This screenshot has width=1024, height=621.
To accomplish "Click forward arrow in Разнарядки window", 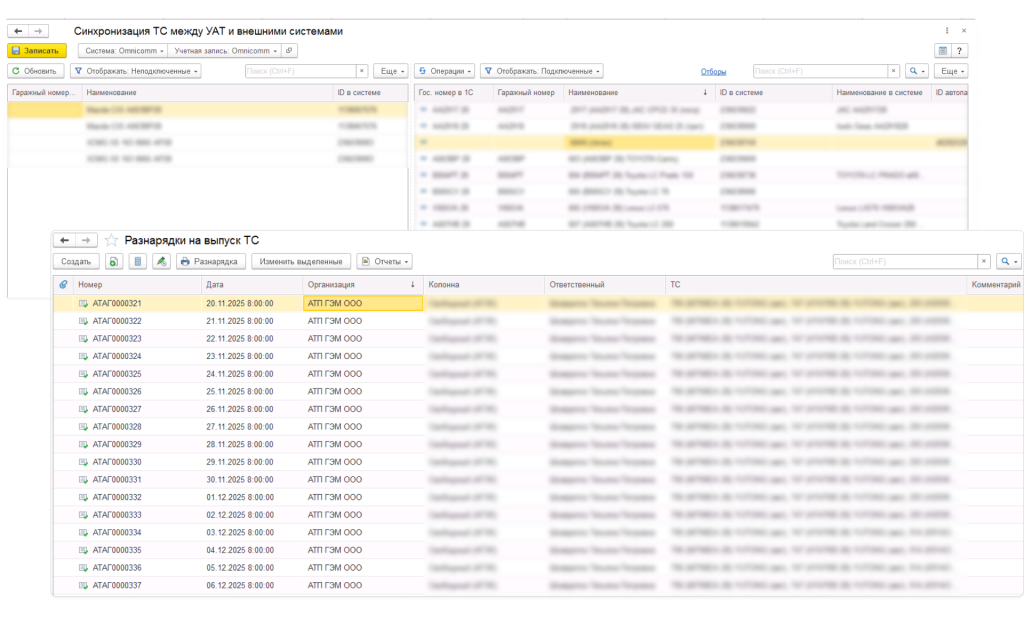I will (x=87, y=240).
